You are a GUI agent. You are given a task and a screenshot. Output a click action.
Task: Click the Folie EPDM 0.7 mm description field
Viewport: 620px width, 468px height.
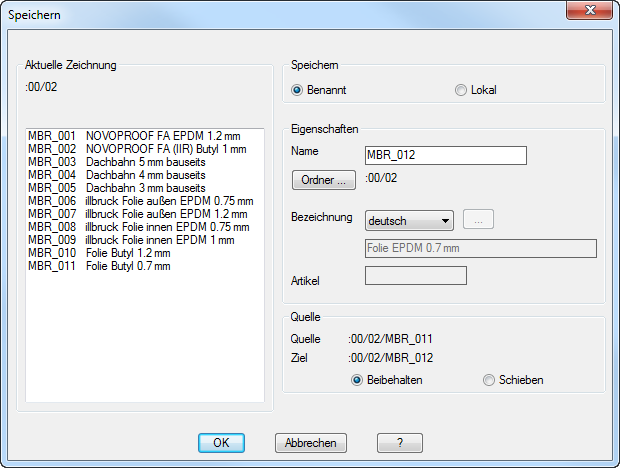click(480, 249)
